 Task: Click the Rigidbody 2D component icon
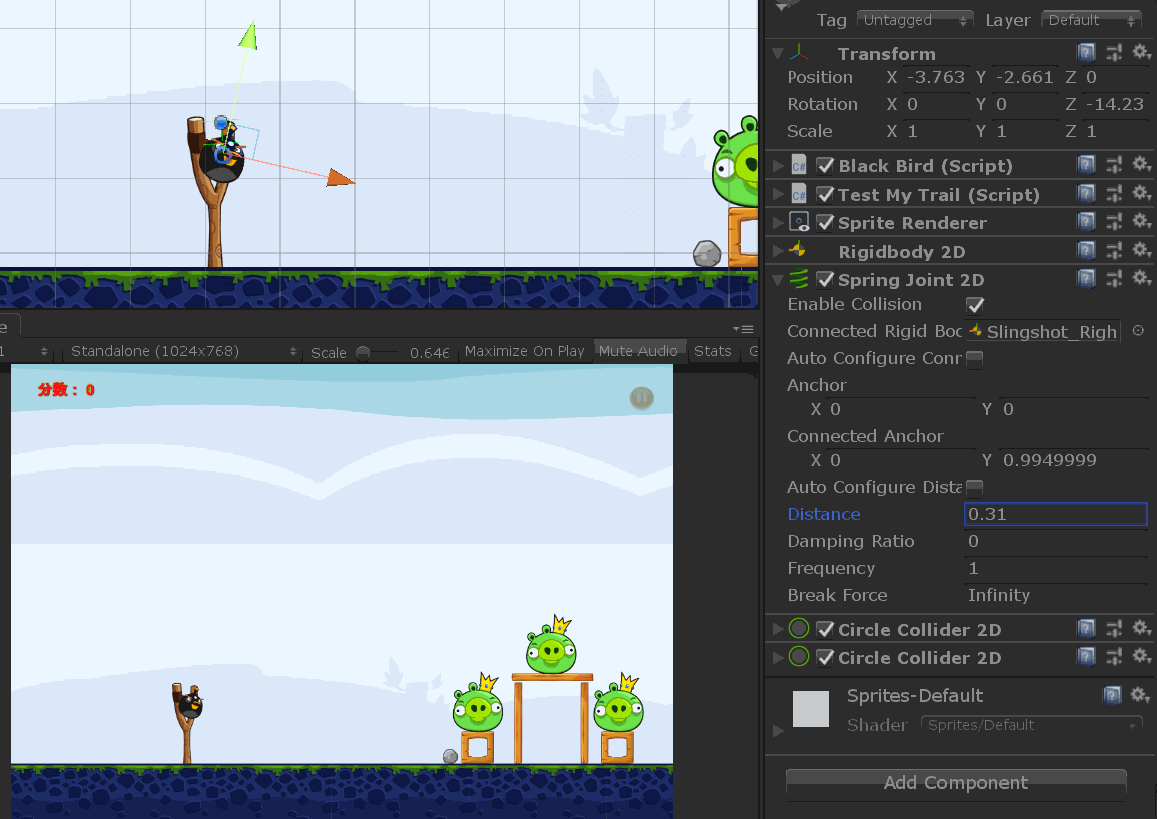(x=798, y=251)
